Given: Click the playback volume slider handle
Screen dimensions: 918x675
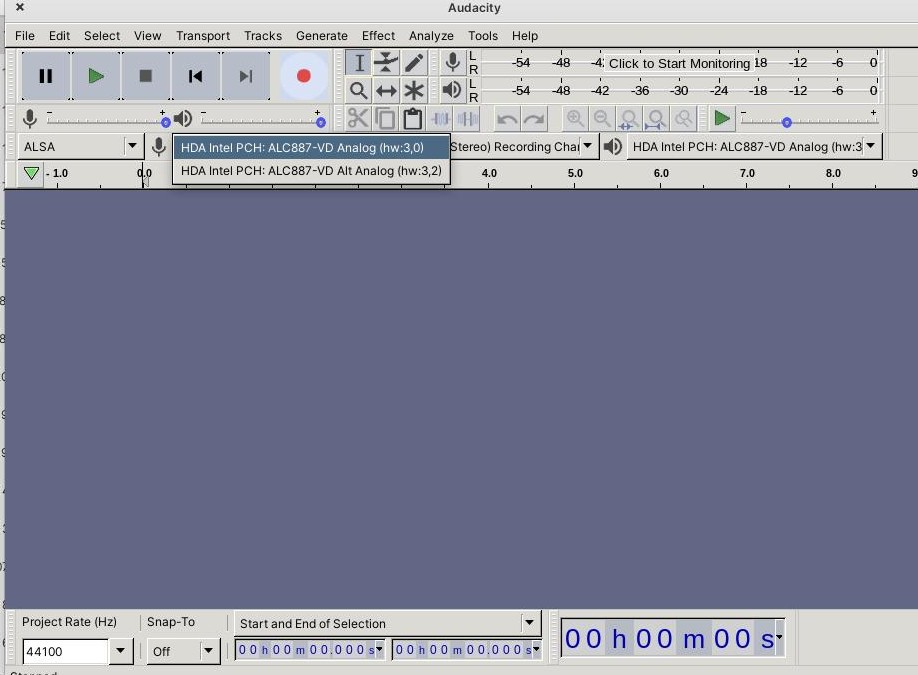Looking at the screenshot, I should click(321, 122).
